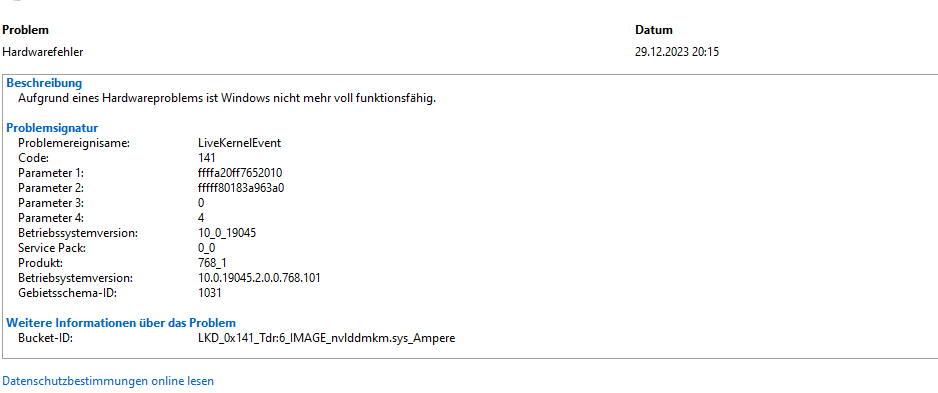Click the Problemsignatur section heading
Viewport: 938px width, 393px height.
pos(52,128)
